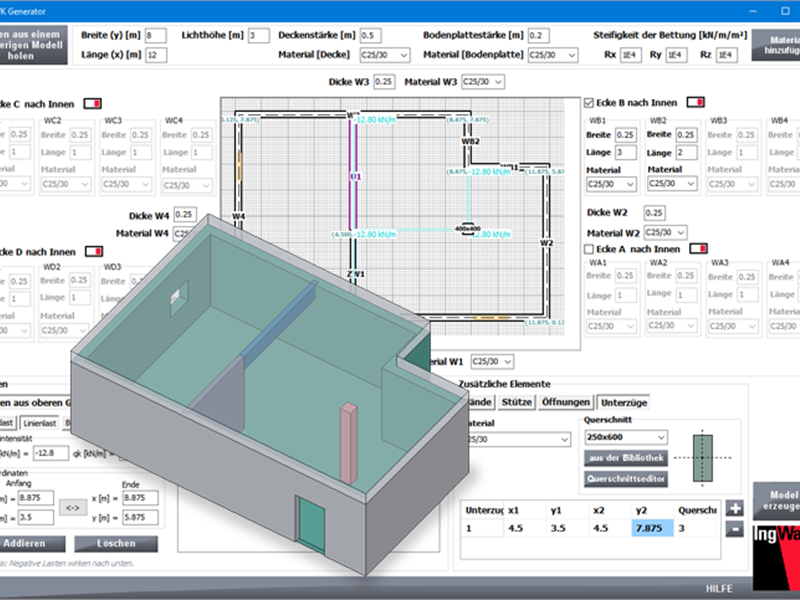Click the aus der Bibliothek button
This screenshot has width=800, height=600.
coord(625,458)
